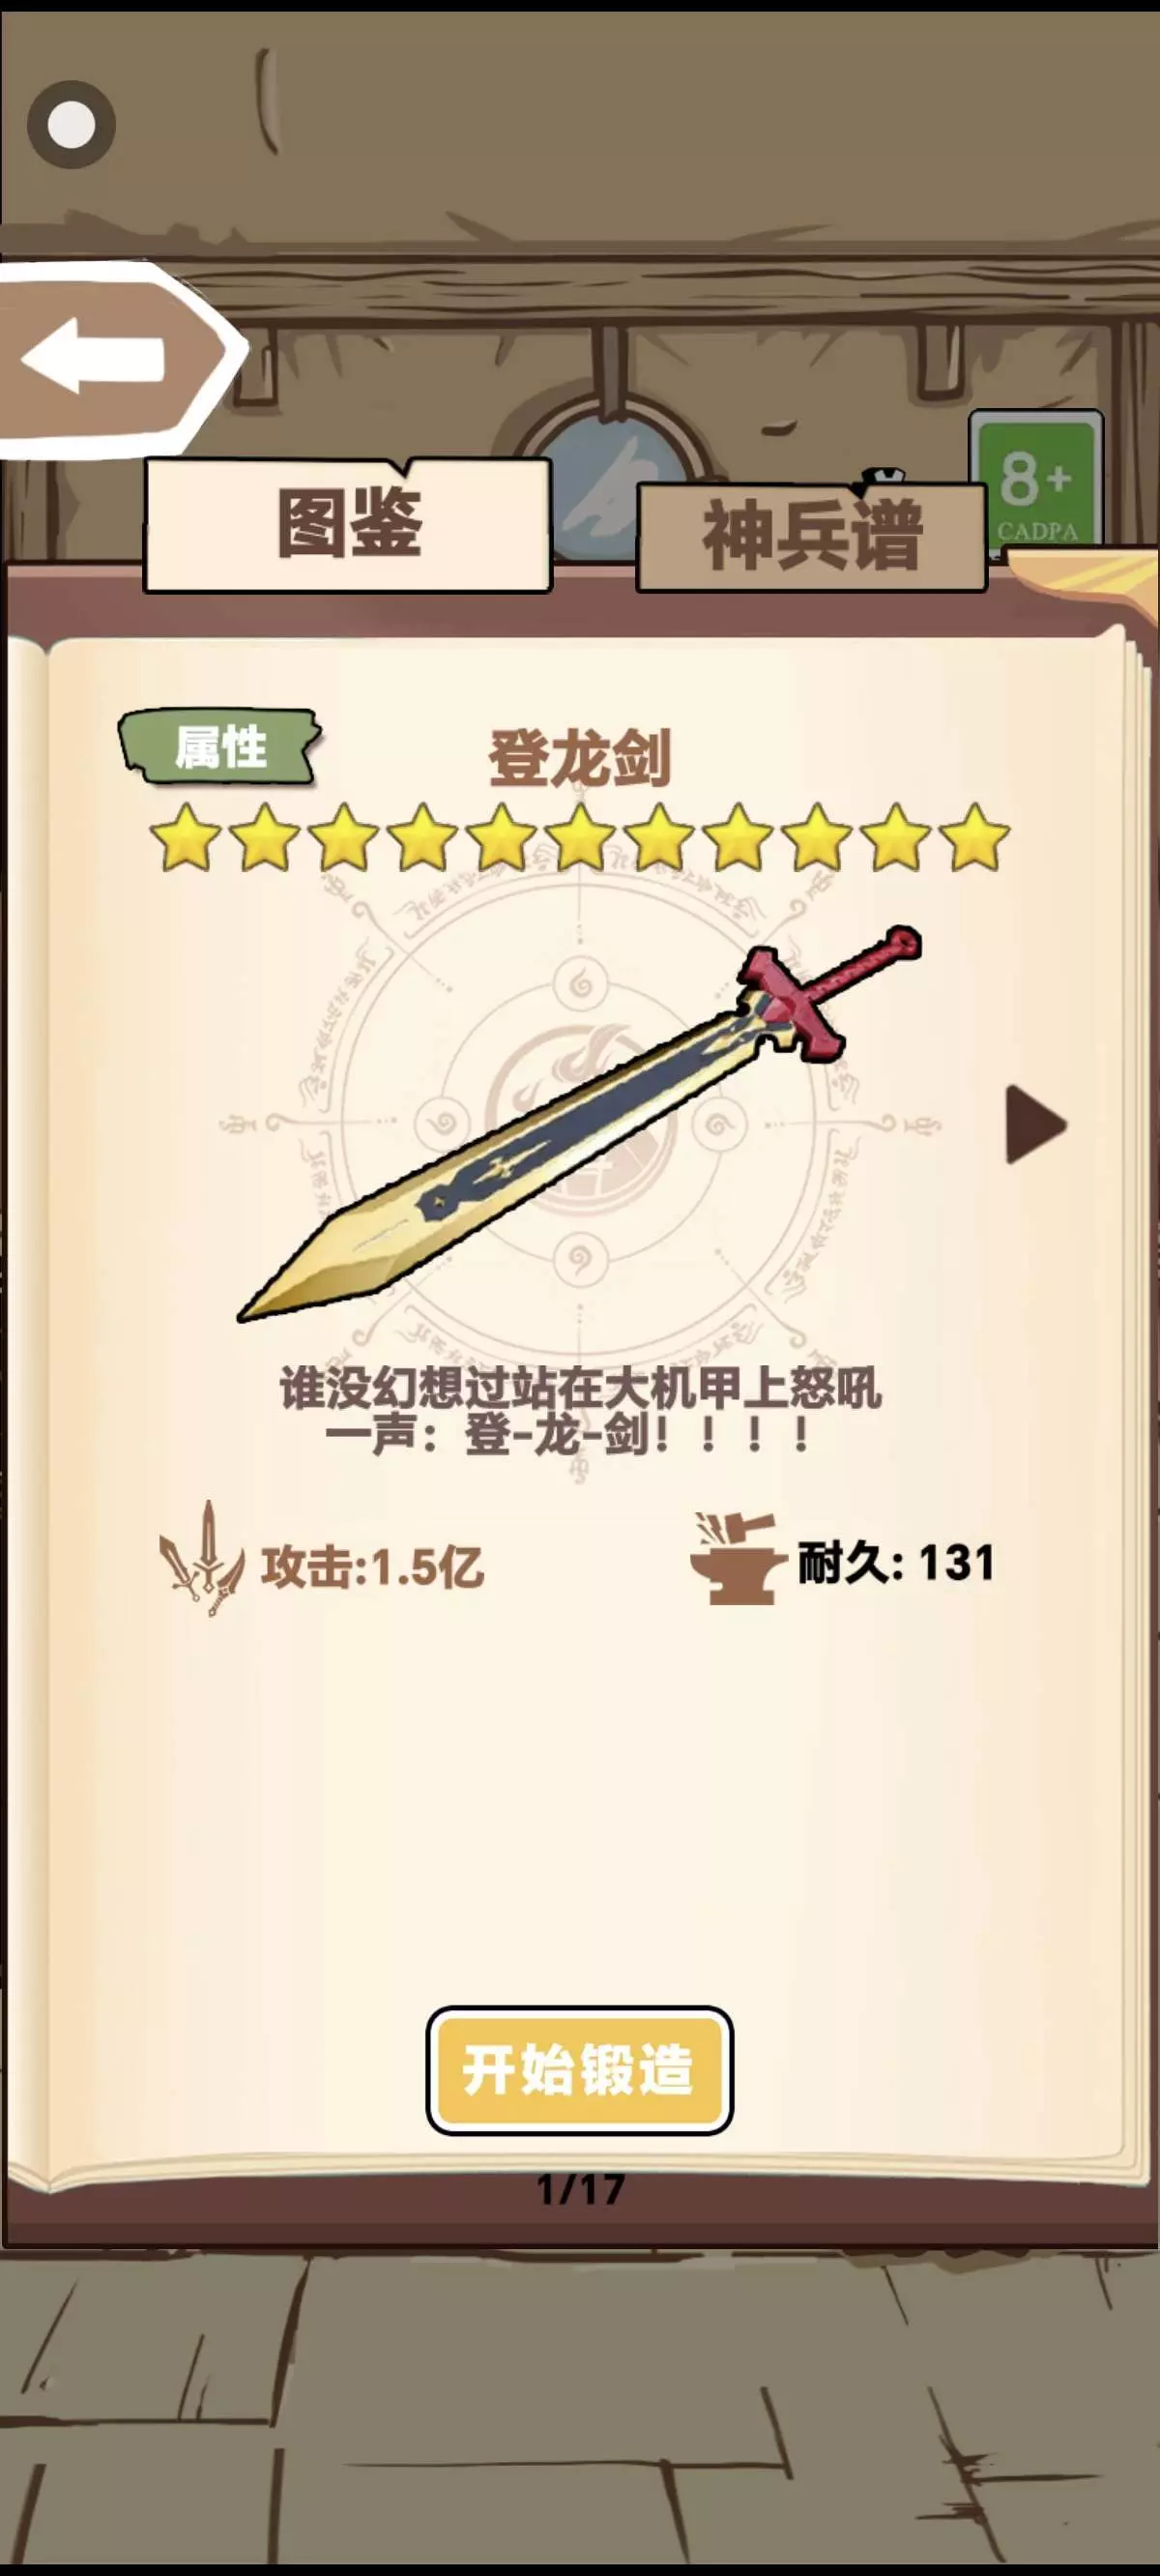Tap the white dot circle icon
1160x2576 pixels.
click(71, 125)
